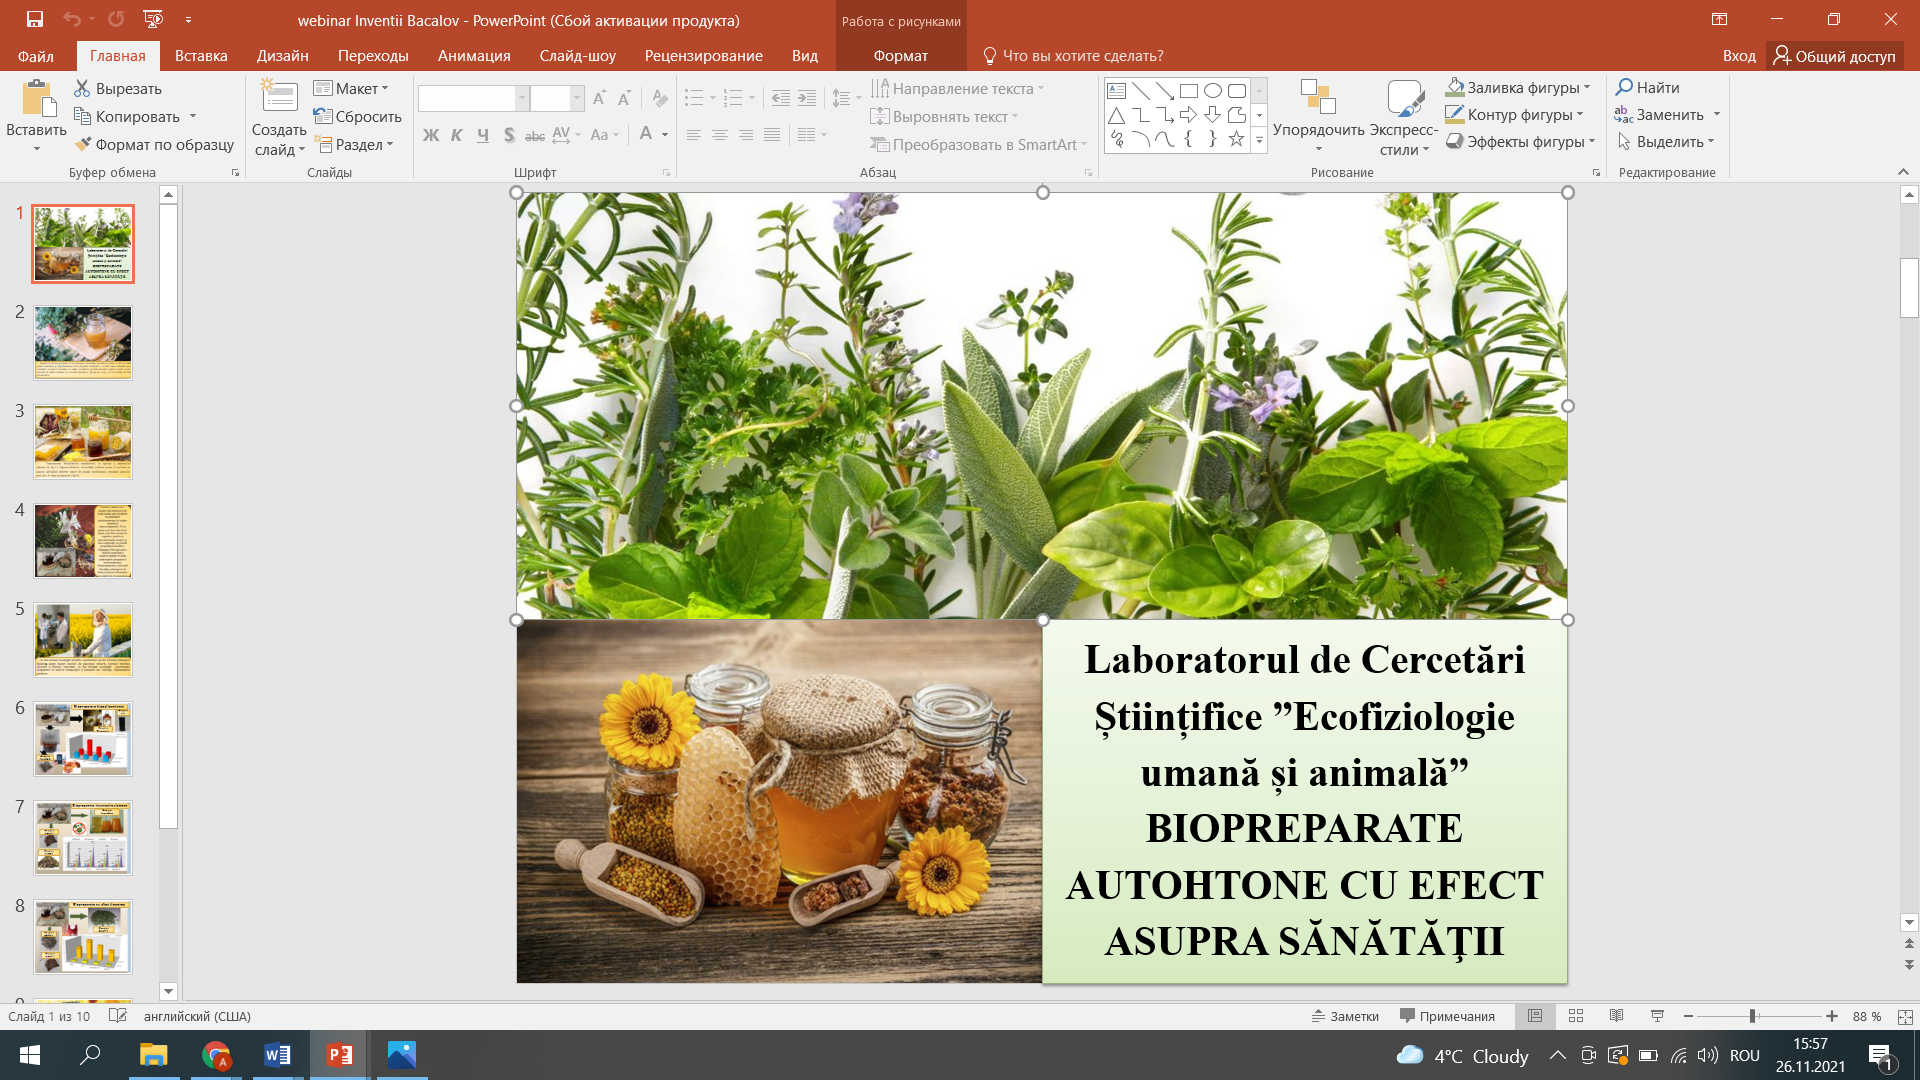Select the rectangle shape in shapes gallery
Viewport: 1920px width, 1080px height.
[x=1188, y=90]
